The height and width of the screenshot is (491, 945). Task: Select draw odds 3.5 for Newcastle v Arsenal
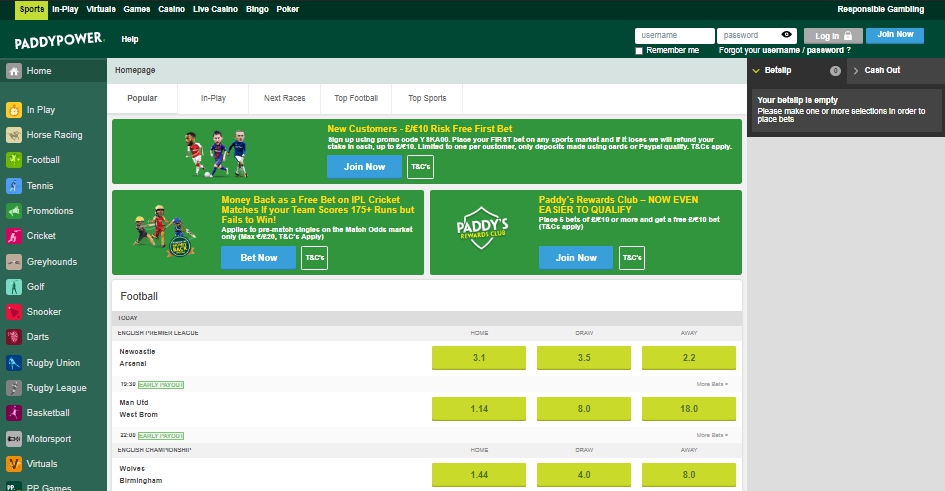point(584,358)
